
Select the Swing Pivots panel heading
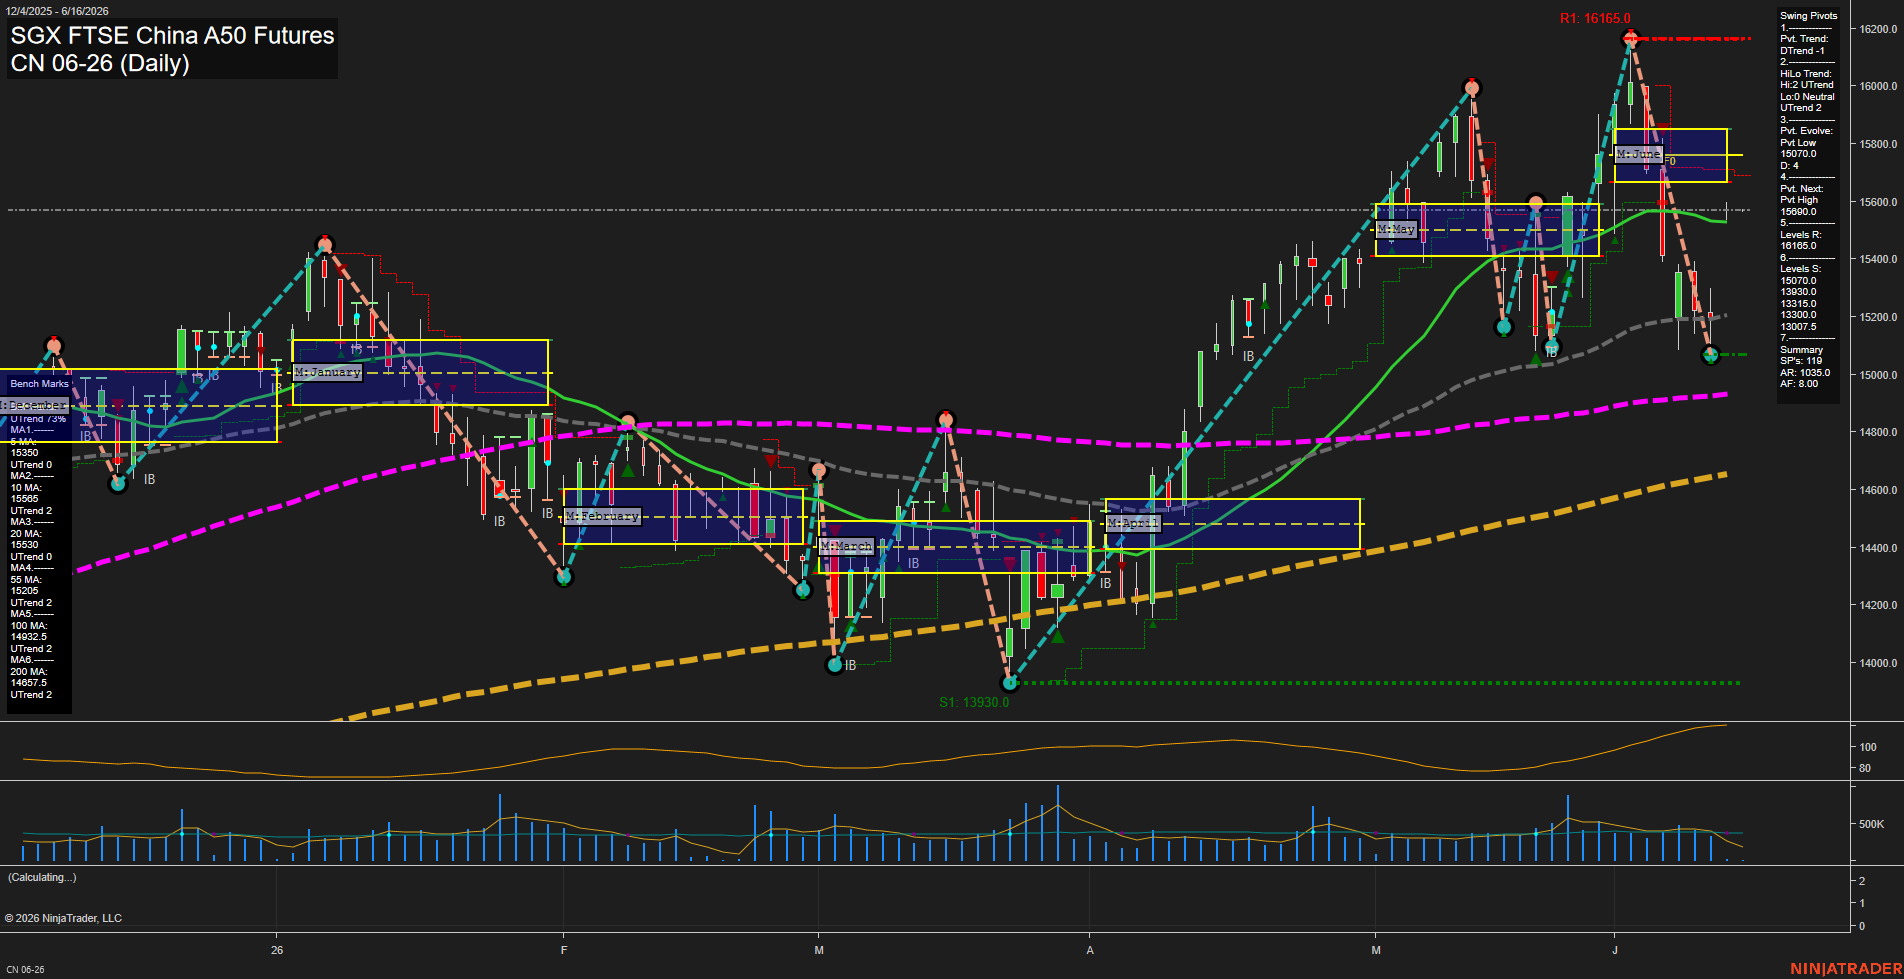(1808, 16)
